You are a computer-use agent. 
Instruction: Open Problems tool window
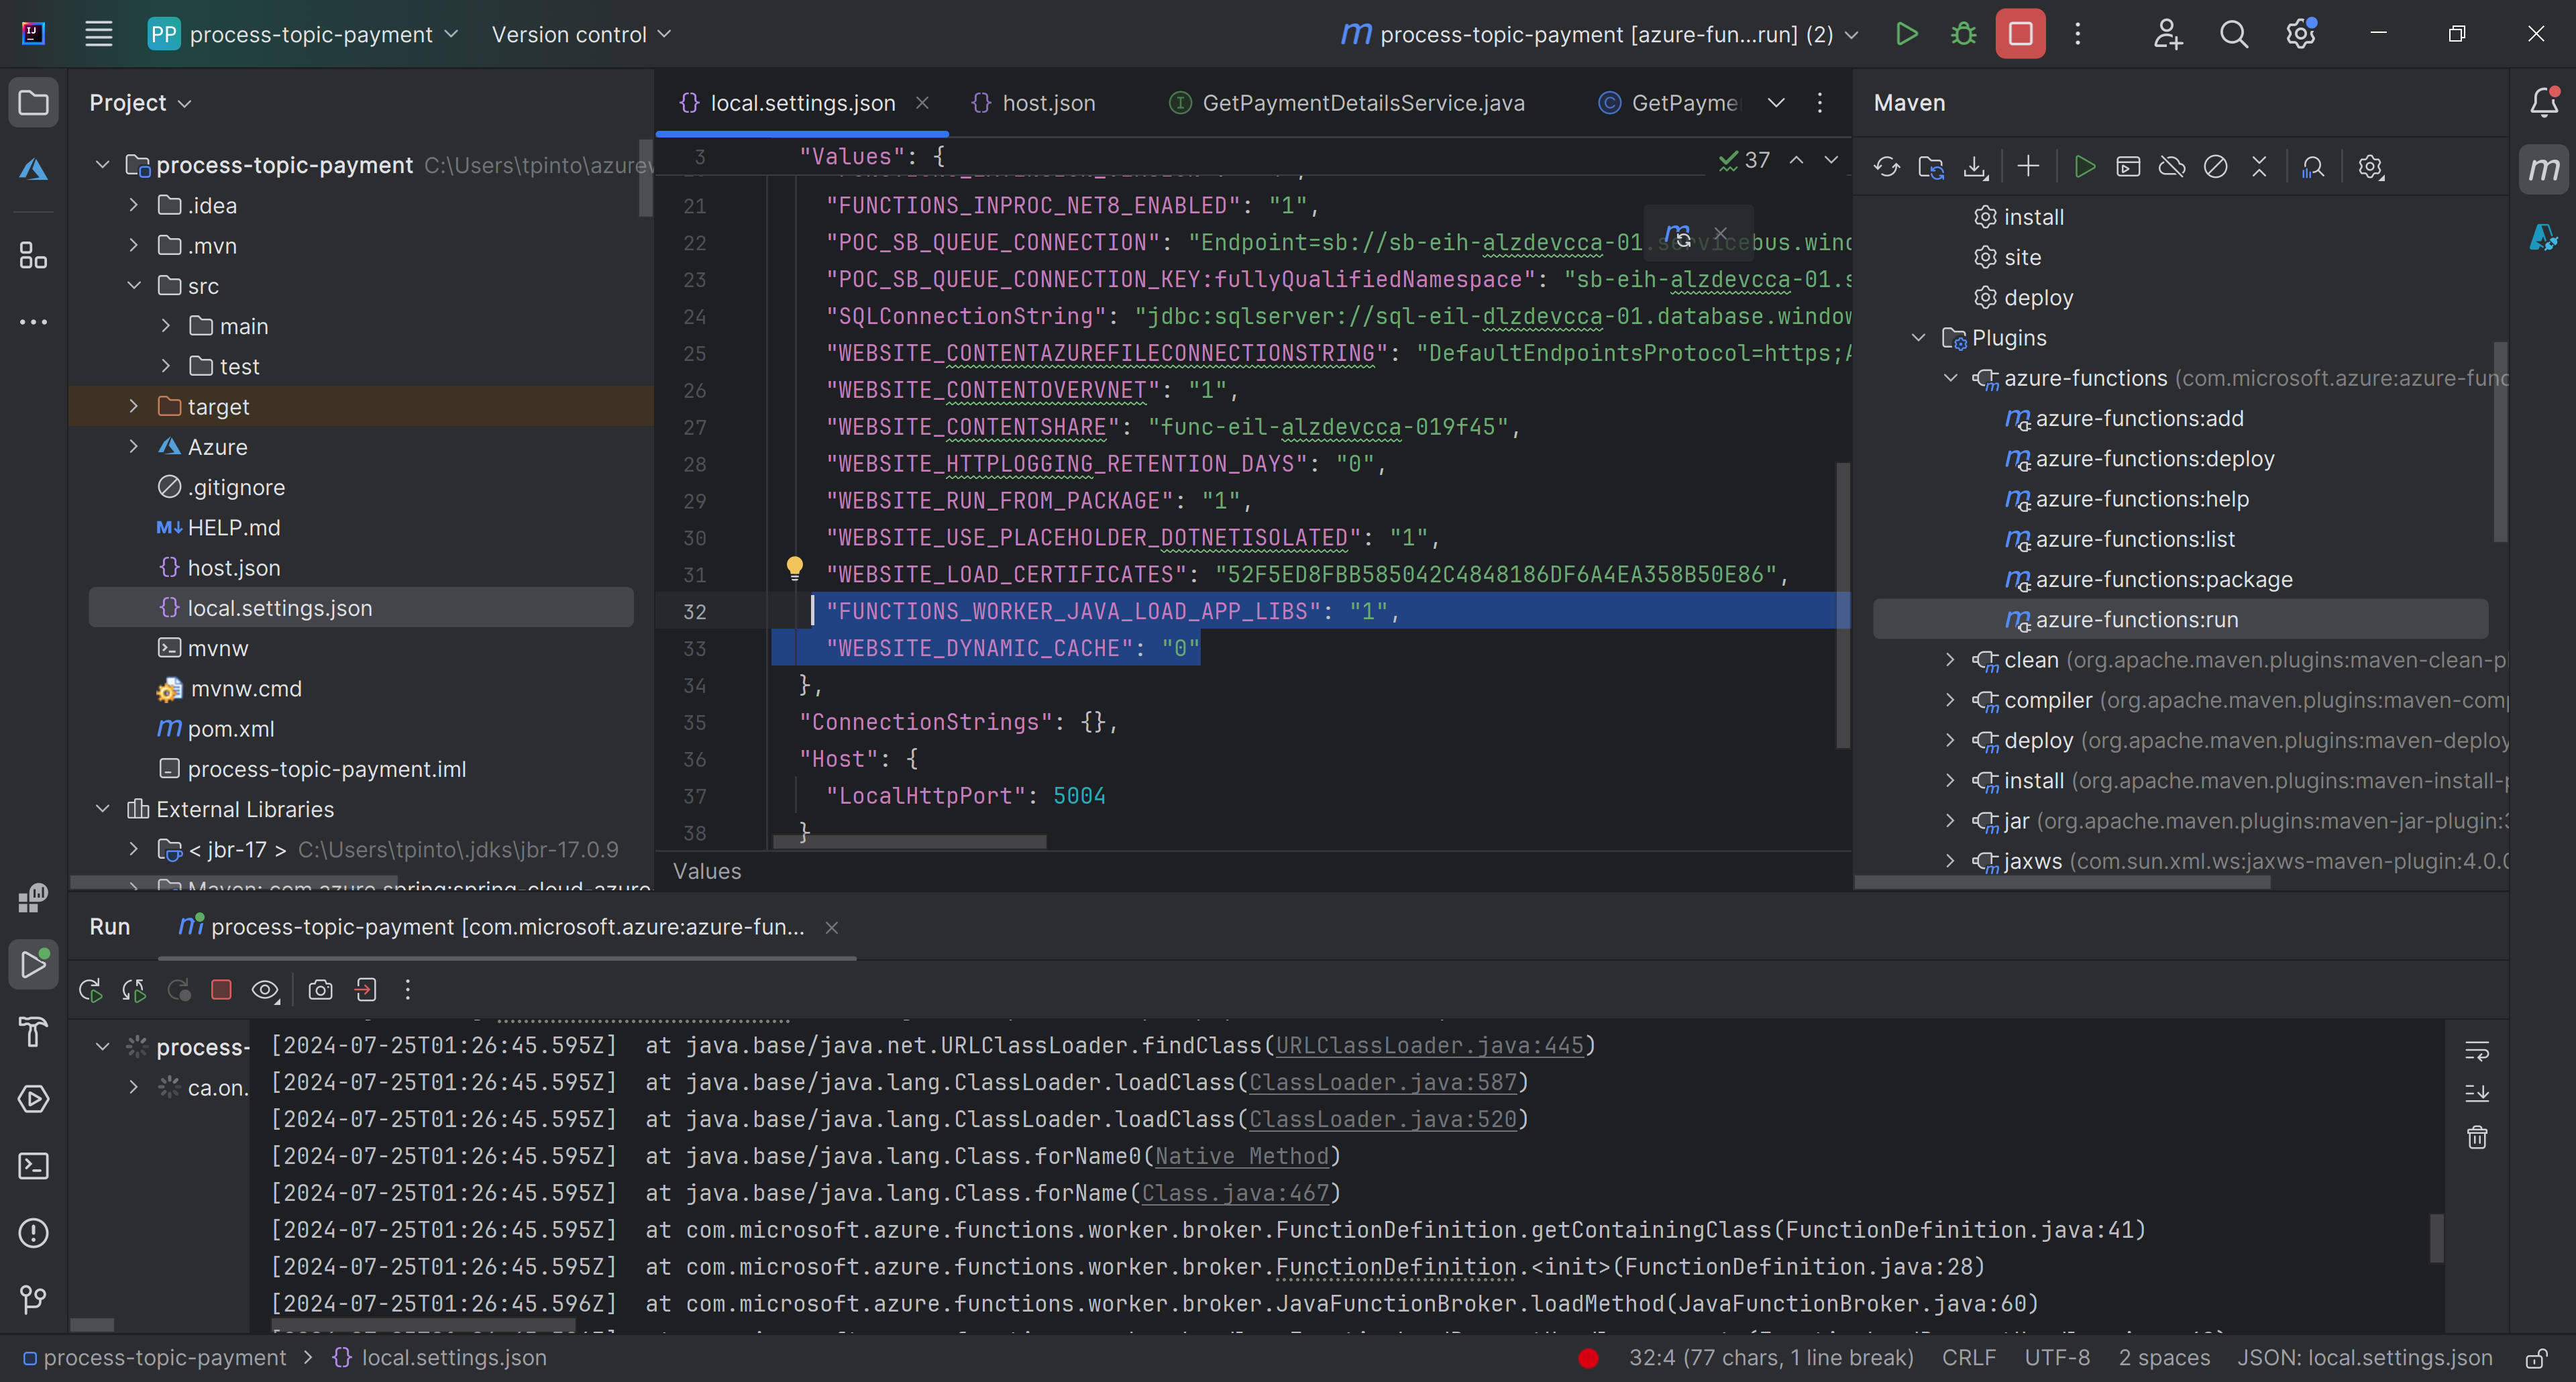click(33, 1233)
